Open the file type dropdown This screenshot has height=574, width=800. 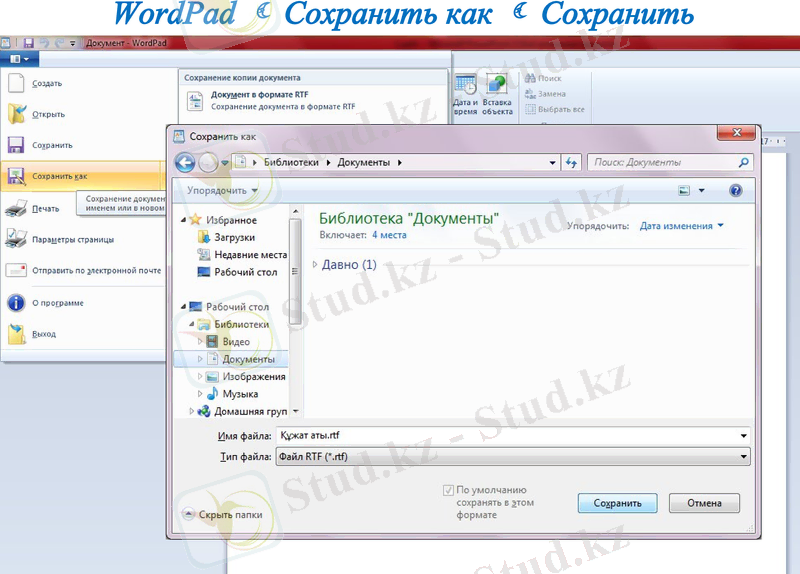coord(743,457)
